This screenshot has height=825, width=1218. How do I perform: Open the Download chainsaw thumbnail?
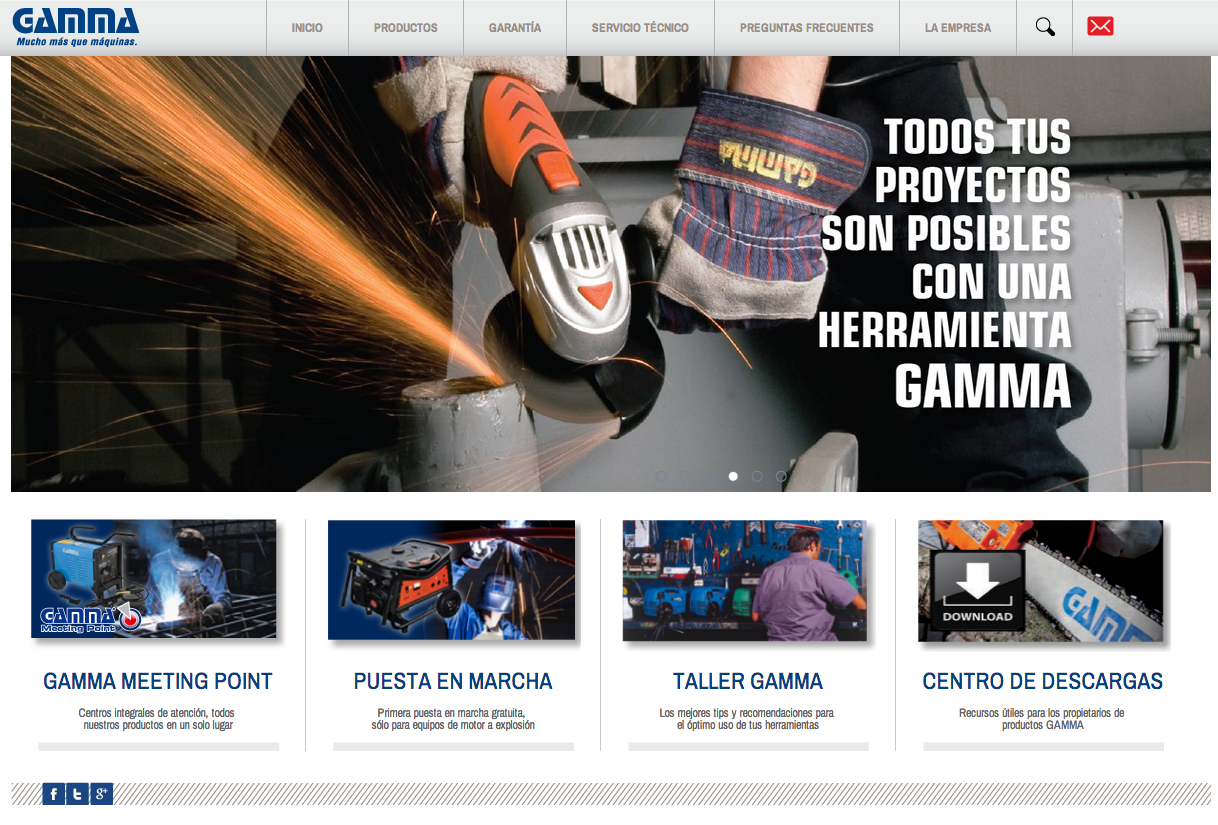1041,581
